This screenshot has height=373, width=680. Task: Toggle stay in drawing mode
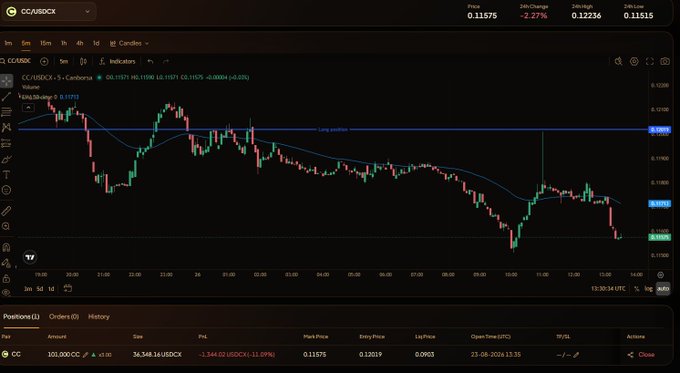7,263
